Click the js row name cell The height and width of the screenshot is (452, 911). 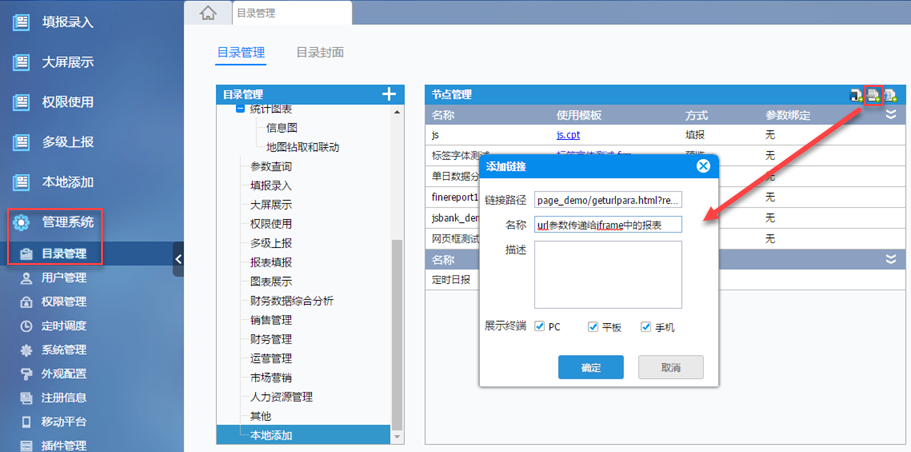435,135
